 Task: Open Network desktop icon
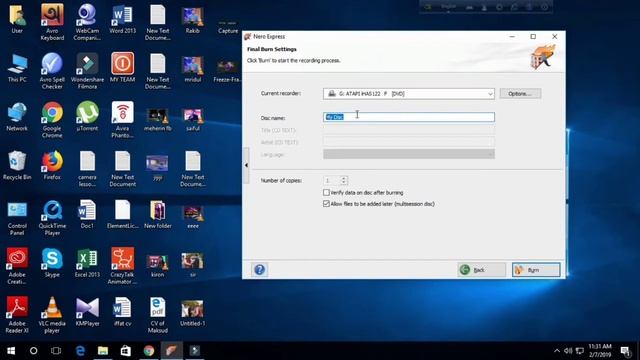point(17,116)
